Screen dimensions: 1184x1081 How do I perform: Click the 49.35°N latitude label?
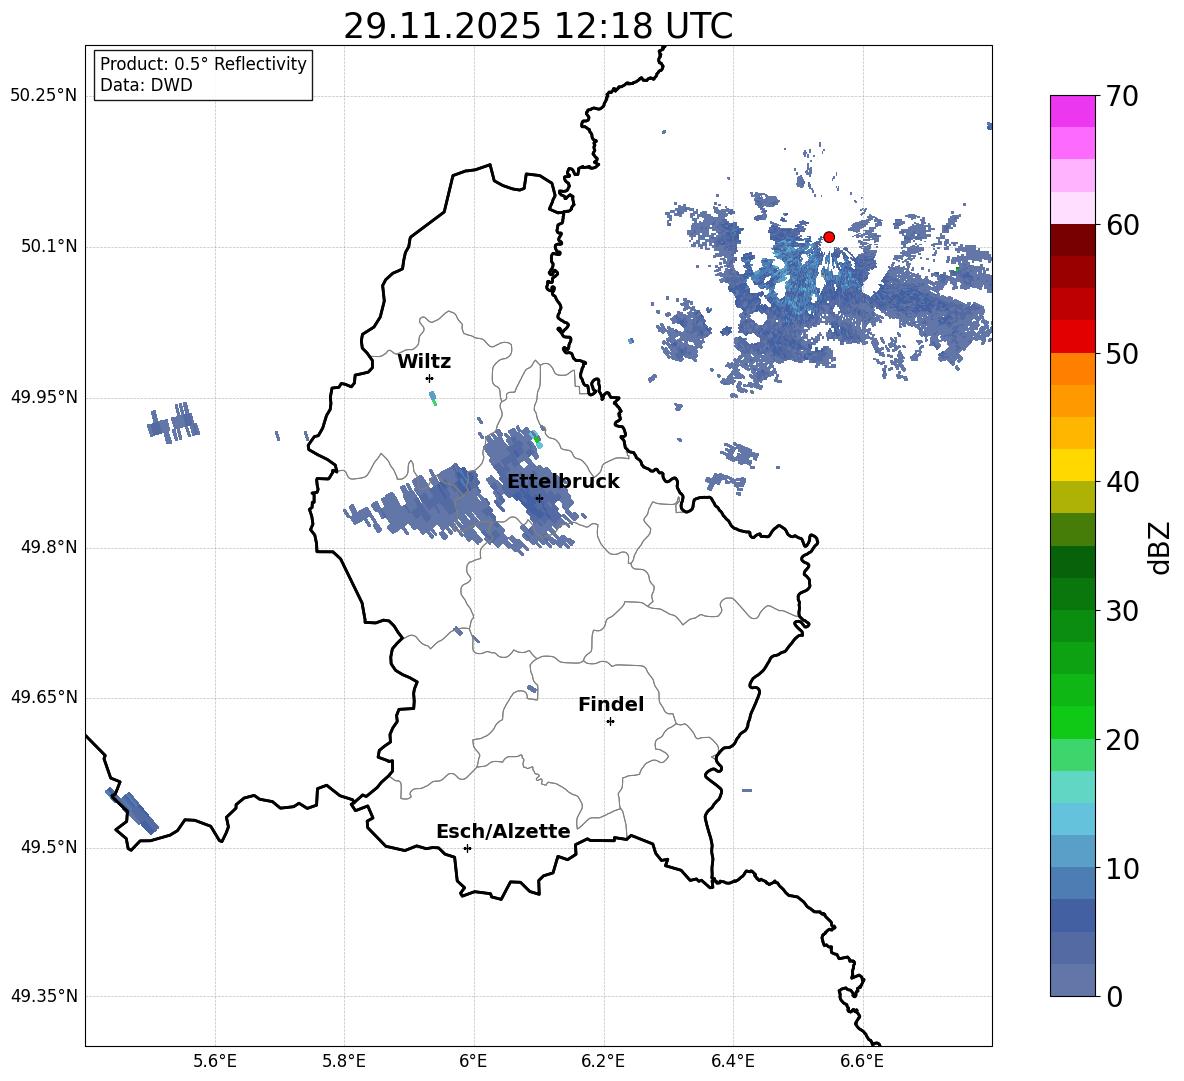[44, 996]
